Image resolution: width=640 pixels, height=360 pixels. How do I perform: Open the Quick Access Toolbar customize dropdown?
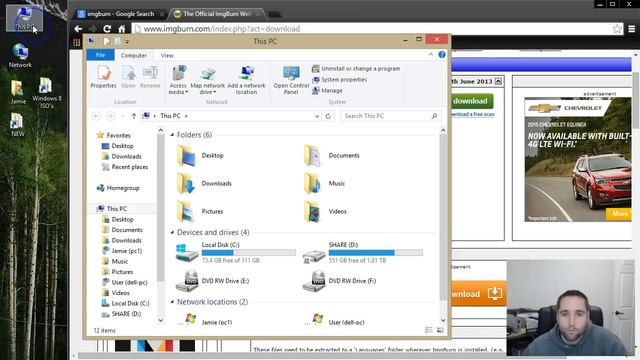(x=127, y=42)
